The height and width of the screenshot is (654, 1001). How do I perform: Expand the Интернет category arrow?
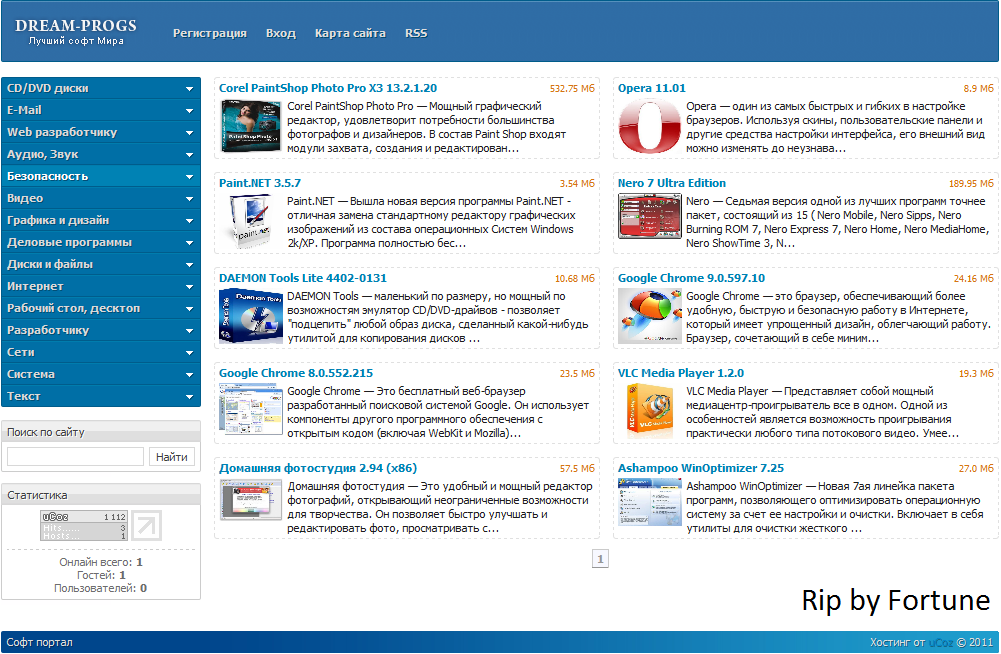pos(190,287)
